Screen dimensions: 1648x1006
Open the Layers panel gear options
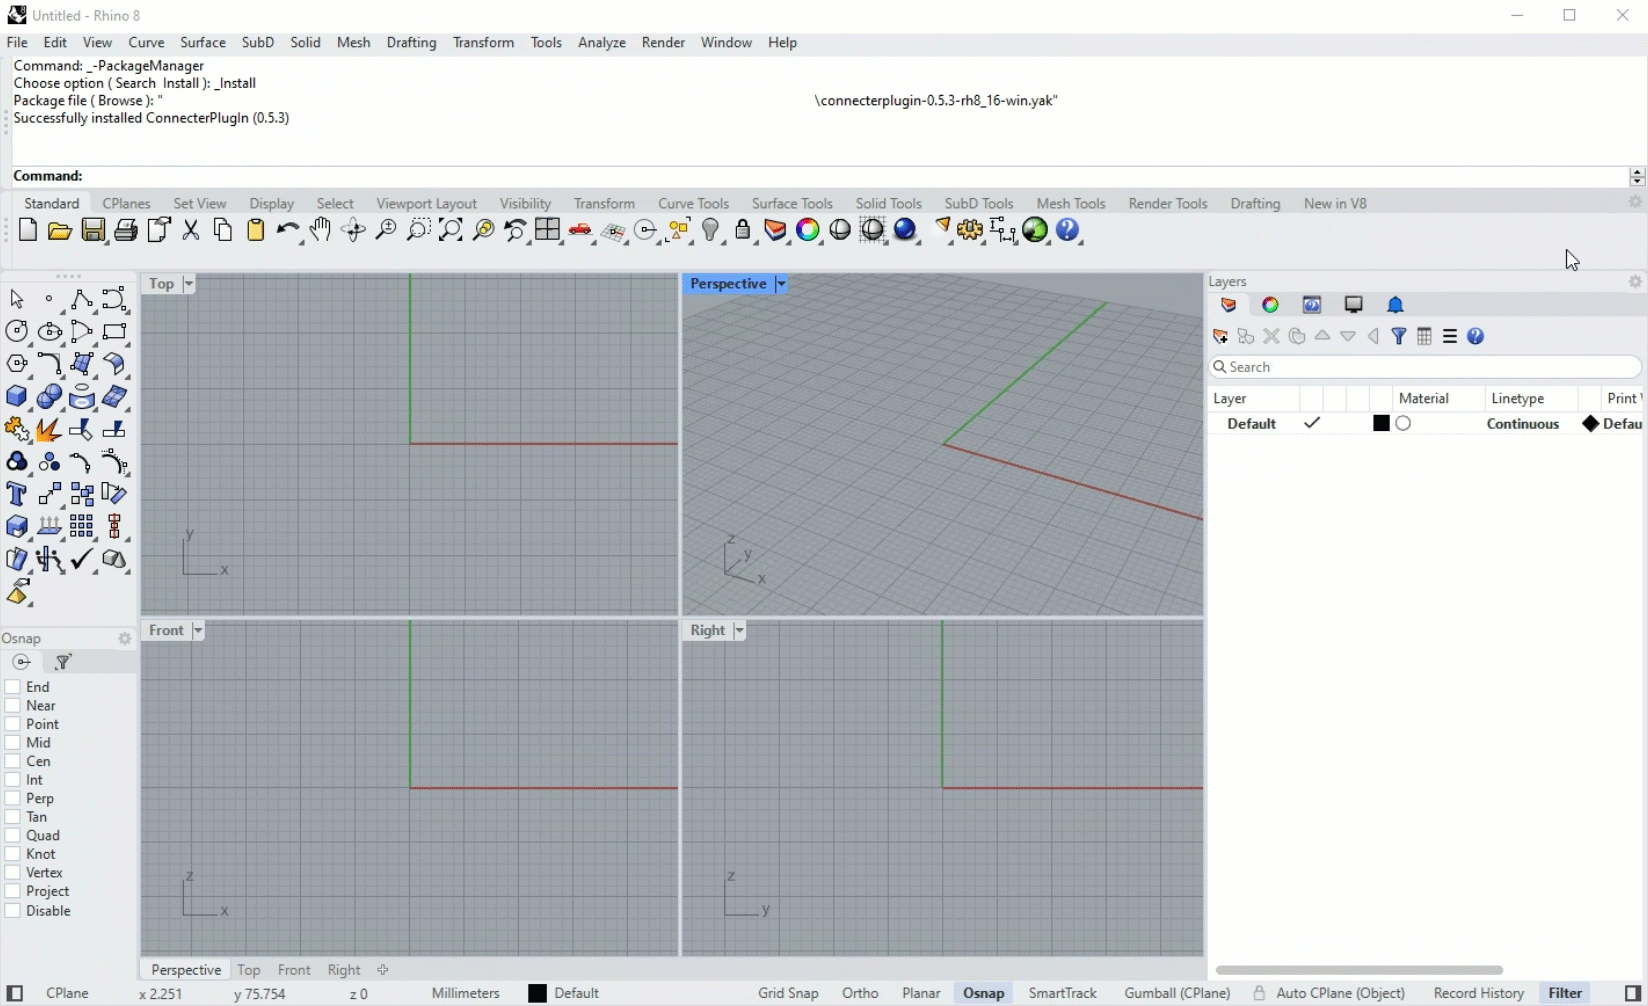pos(1635,282)
